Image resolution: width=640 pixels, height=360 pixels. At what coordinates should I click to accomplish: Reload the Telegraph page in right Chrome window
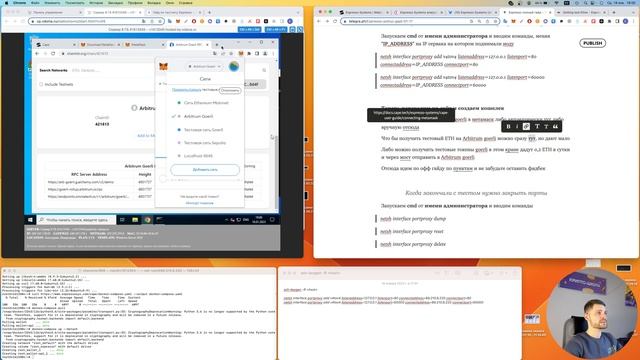pyautogui.click(x=335, y=21)
